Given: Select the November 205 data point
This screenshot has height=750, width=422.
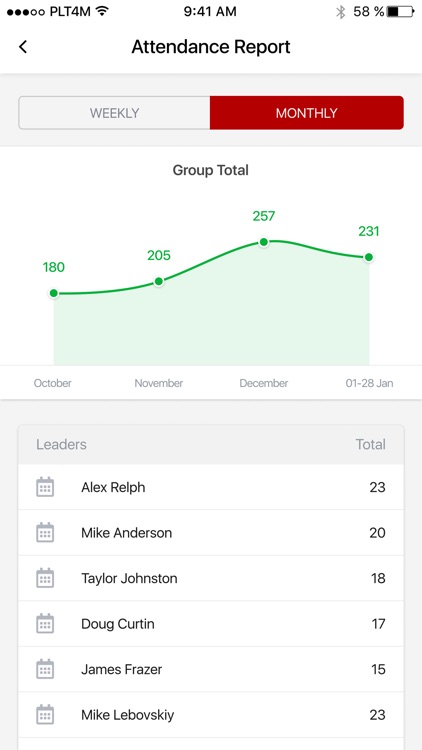Looking at the screenshot, I should coord(158,282).
